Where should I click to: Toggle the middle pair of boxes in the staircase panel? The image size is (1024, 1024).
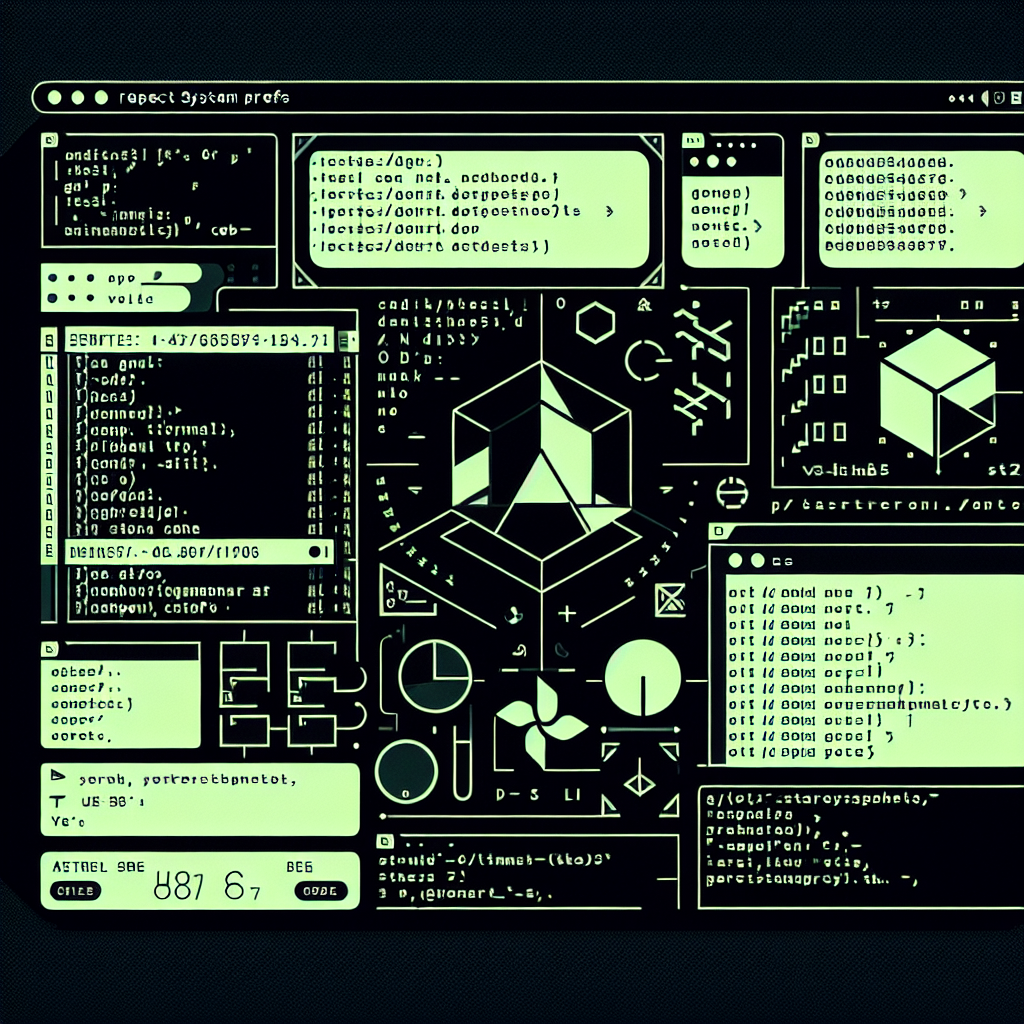pyautogui.click(x=829, y=385)
